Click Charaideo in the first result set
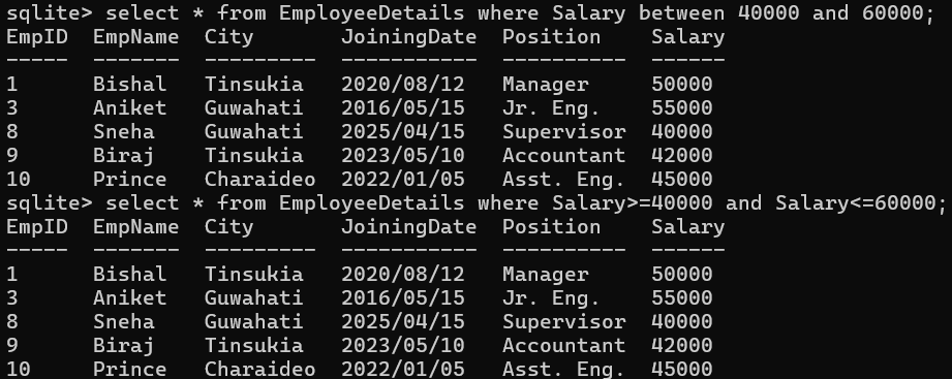952x379 pixels. (x=260, y=179)
